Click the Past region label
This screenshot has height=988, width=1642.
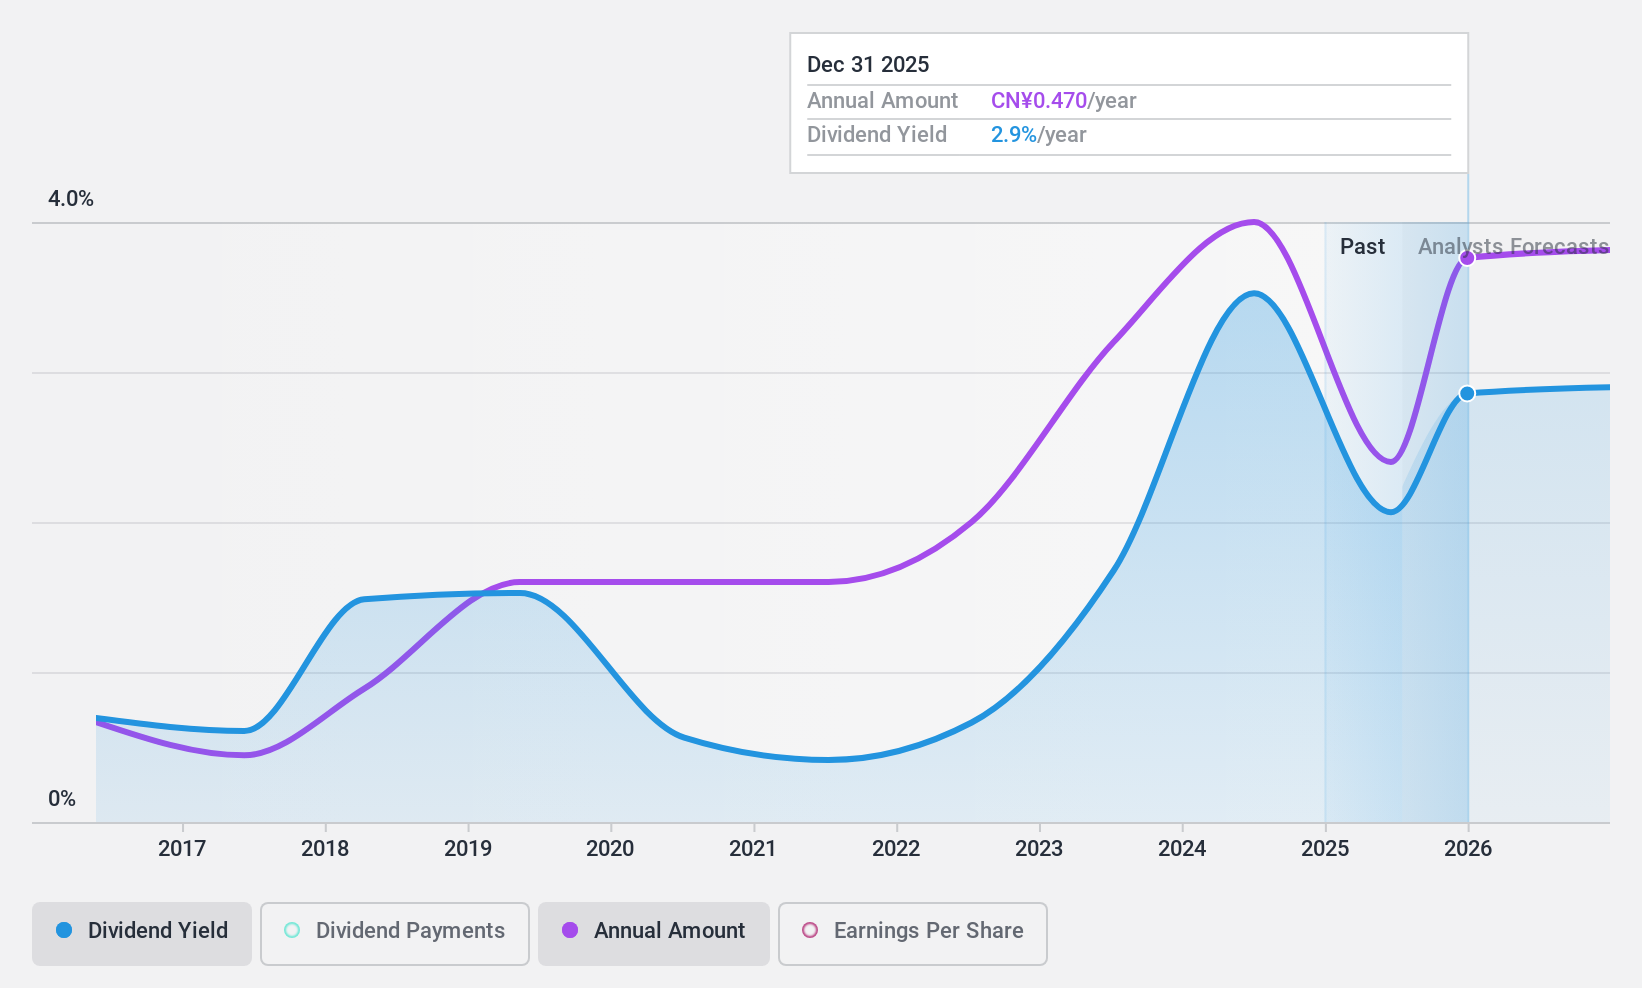click(1362, 247)
